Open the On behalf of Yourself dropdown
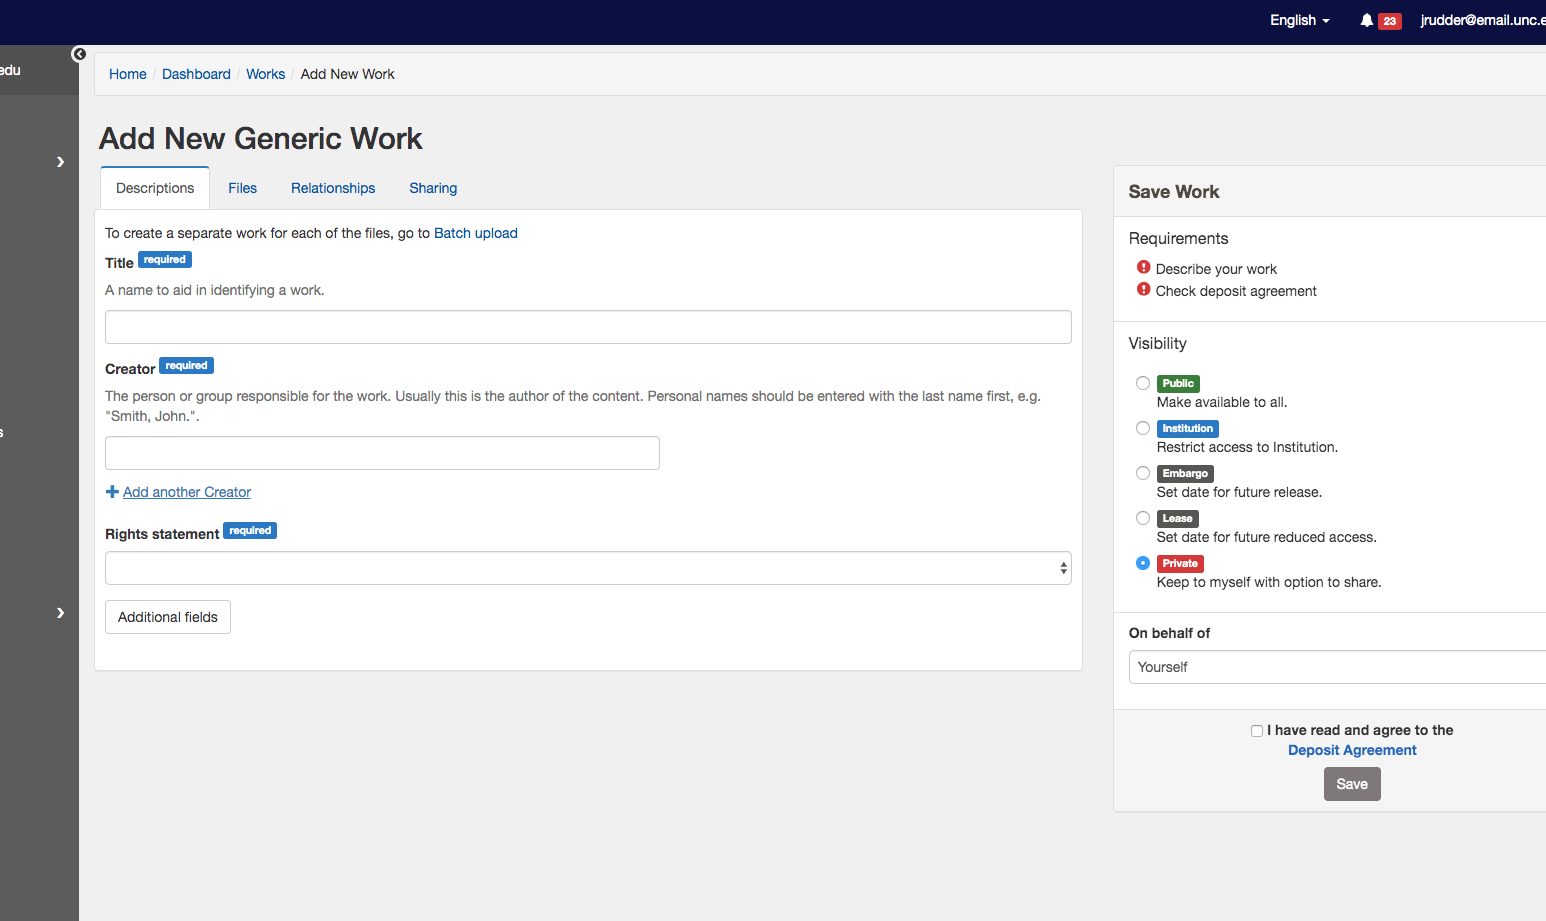 [1337, 667]
